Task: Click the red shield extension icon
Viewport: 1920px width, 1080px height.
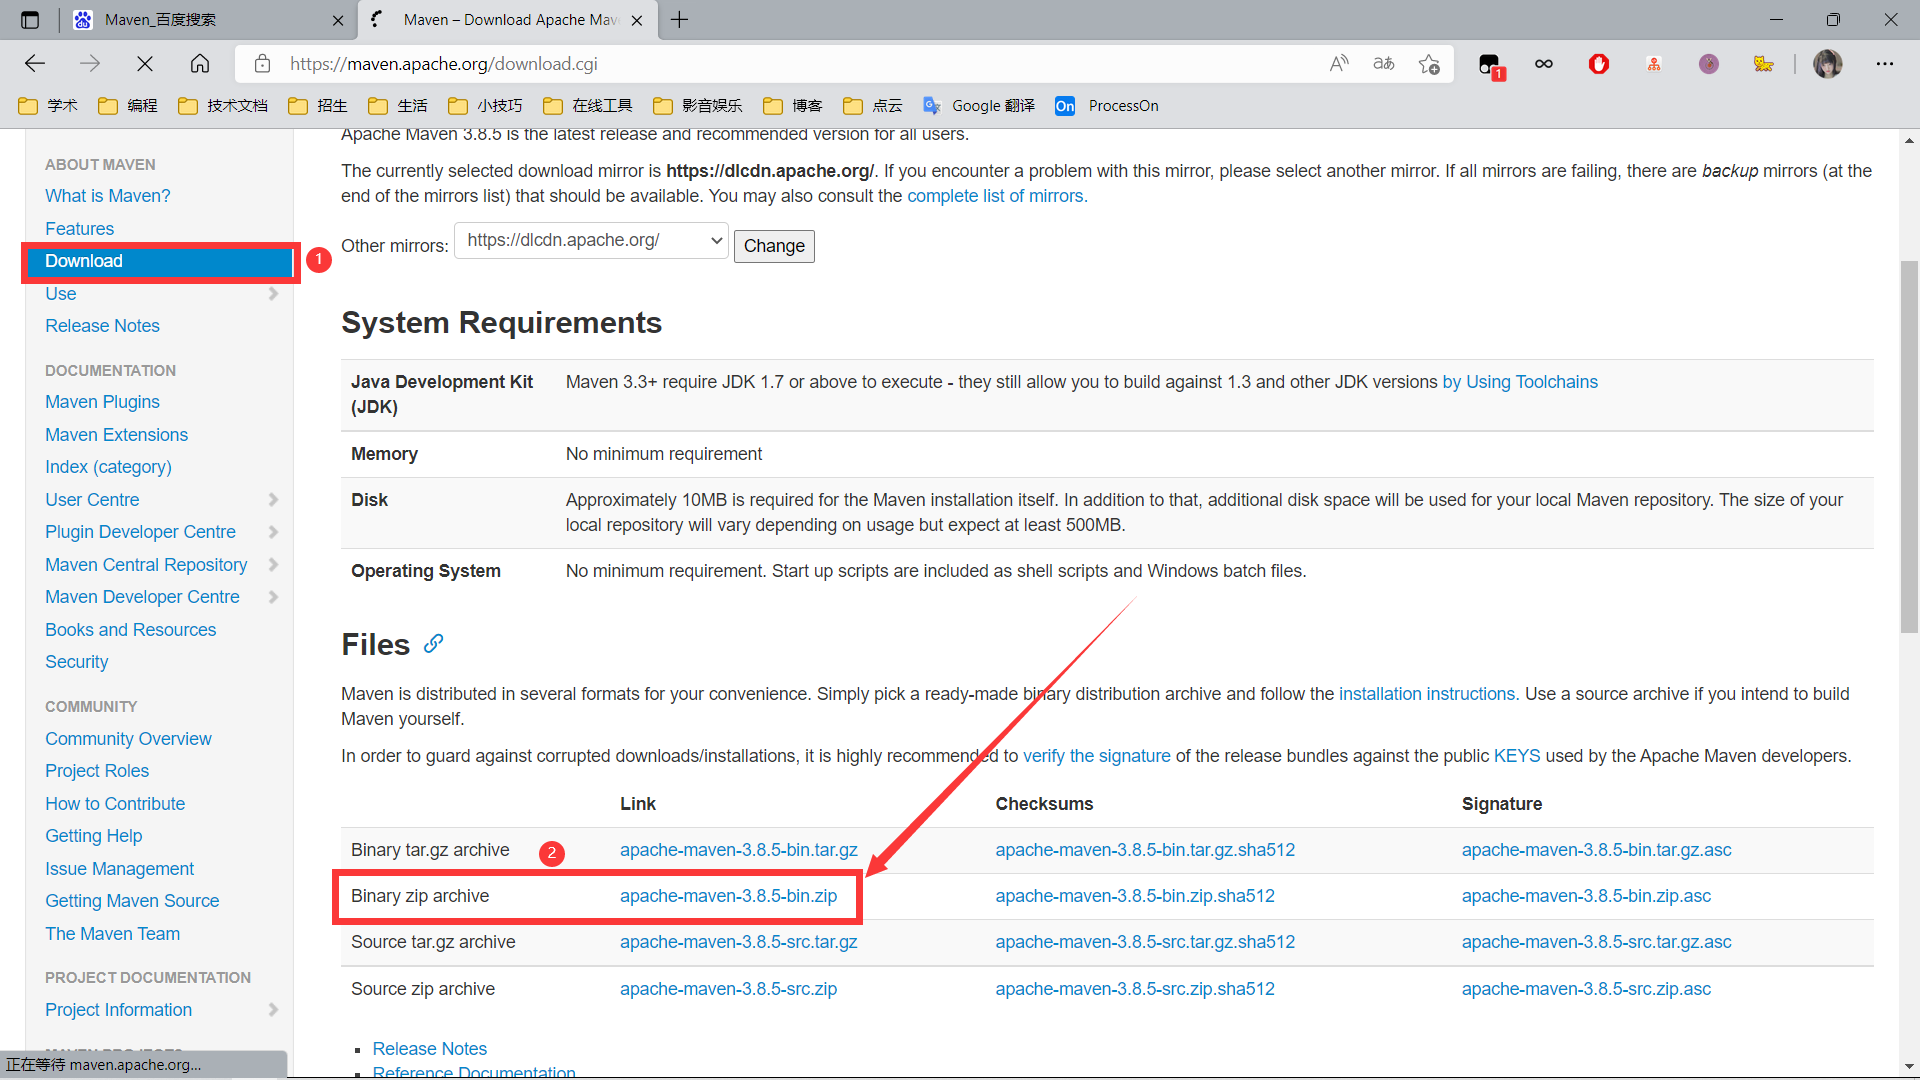Action: (1599, 64)
